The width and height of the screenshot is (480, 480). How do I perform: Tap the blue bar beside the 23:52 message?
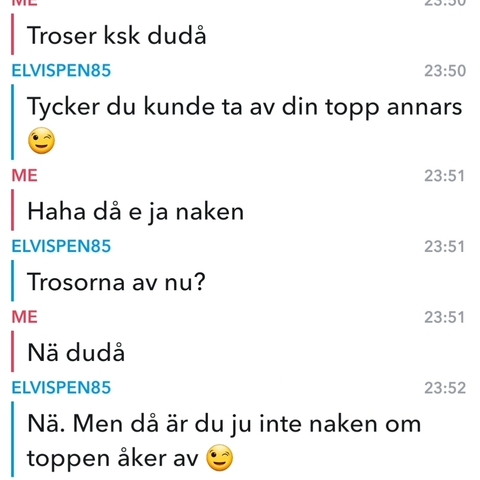13,439
